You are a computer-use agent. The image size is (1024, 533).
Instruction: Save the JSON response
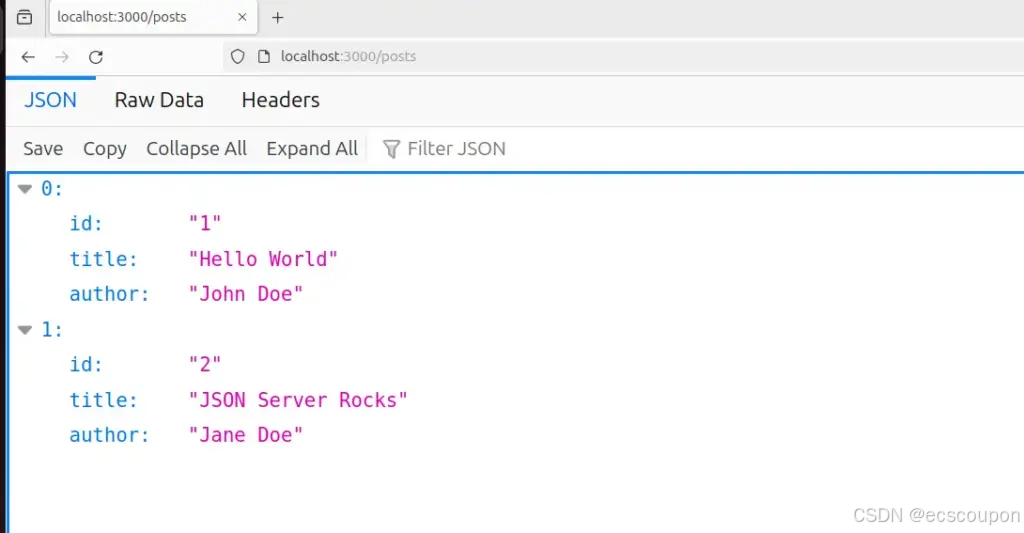(43, 149)
